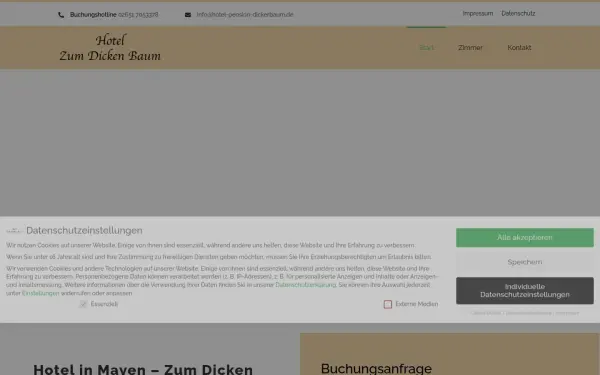Open the Zimmer menu item
The height and width of the screenshot is (375, 600).
pyautogui.click(x=470, y=47)
